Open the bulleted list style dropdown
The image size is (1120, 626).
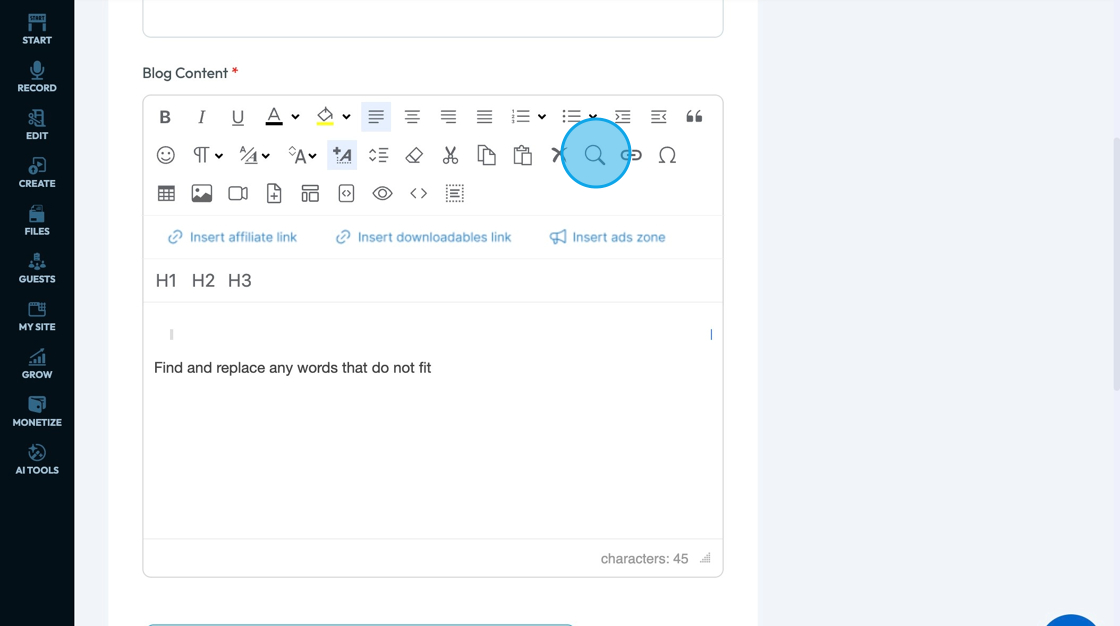(593, 116)
